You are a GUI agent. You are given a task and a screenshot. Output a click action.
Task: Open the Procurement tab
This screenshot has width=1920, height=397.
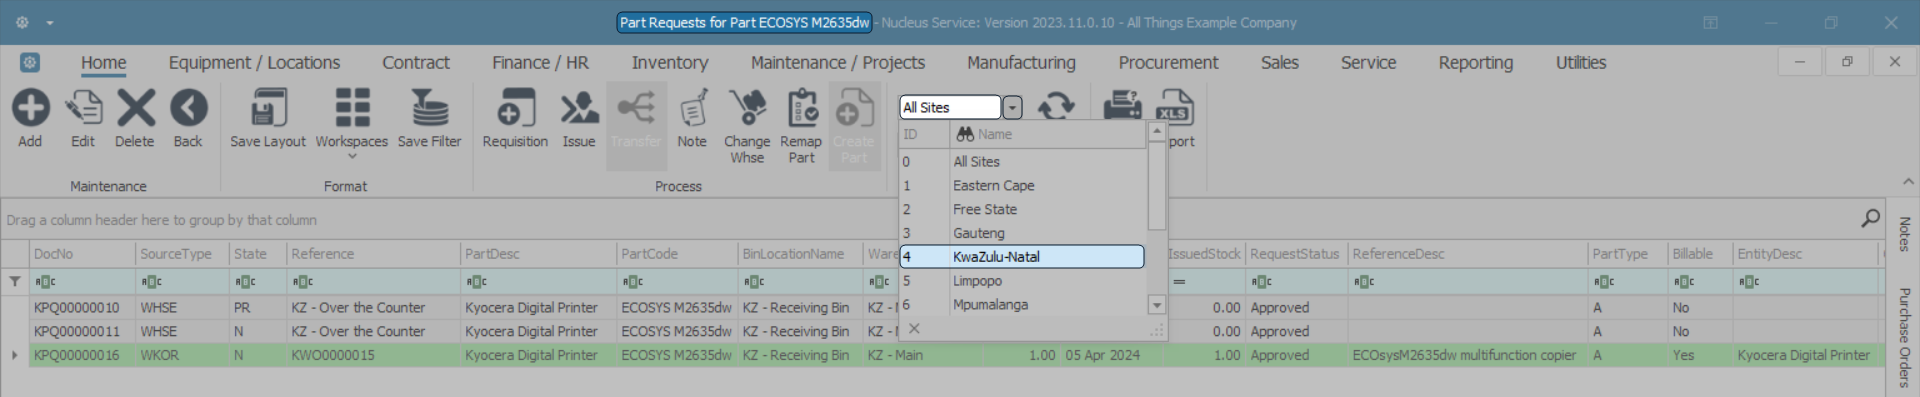tap(1168, 62)
